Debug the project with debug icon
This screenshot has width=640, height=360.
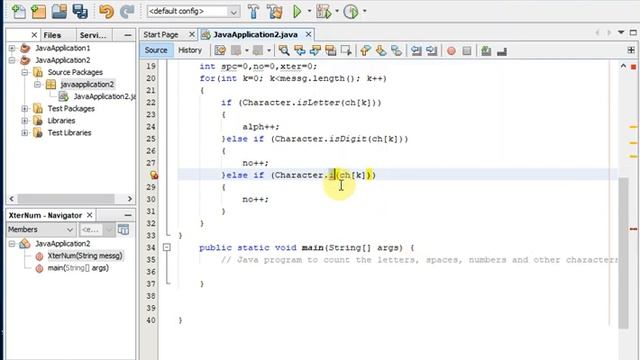[324, 11]
